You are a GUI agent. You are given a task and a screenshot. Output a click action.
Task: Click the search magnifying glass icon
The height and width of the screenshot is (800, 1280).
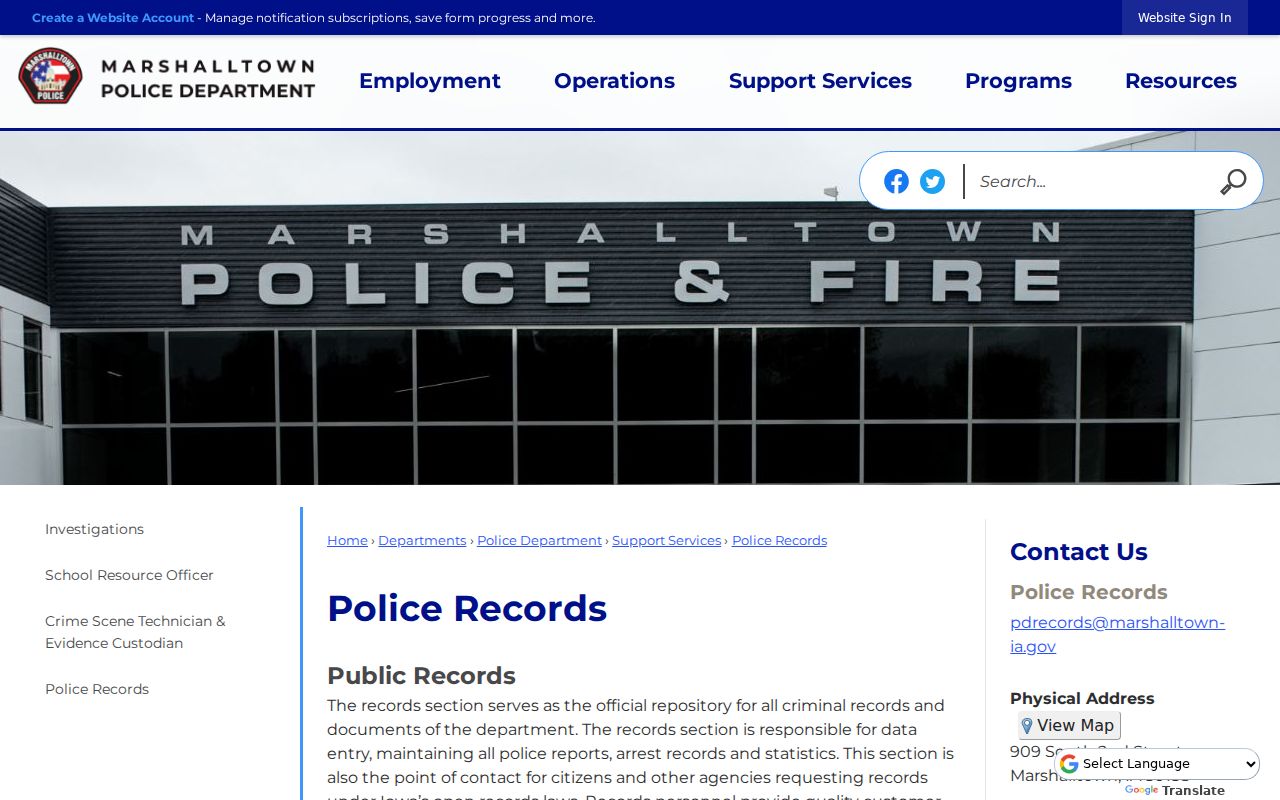[x=1233, y=181]
